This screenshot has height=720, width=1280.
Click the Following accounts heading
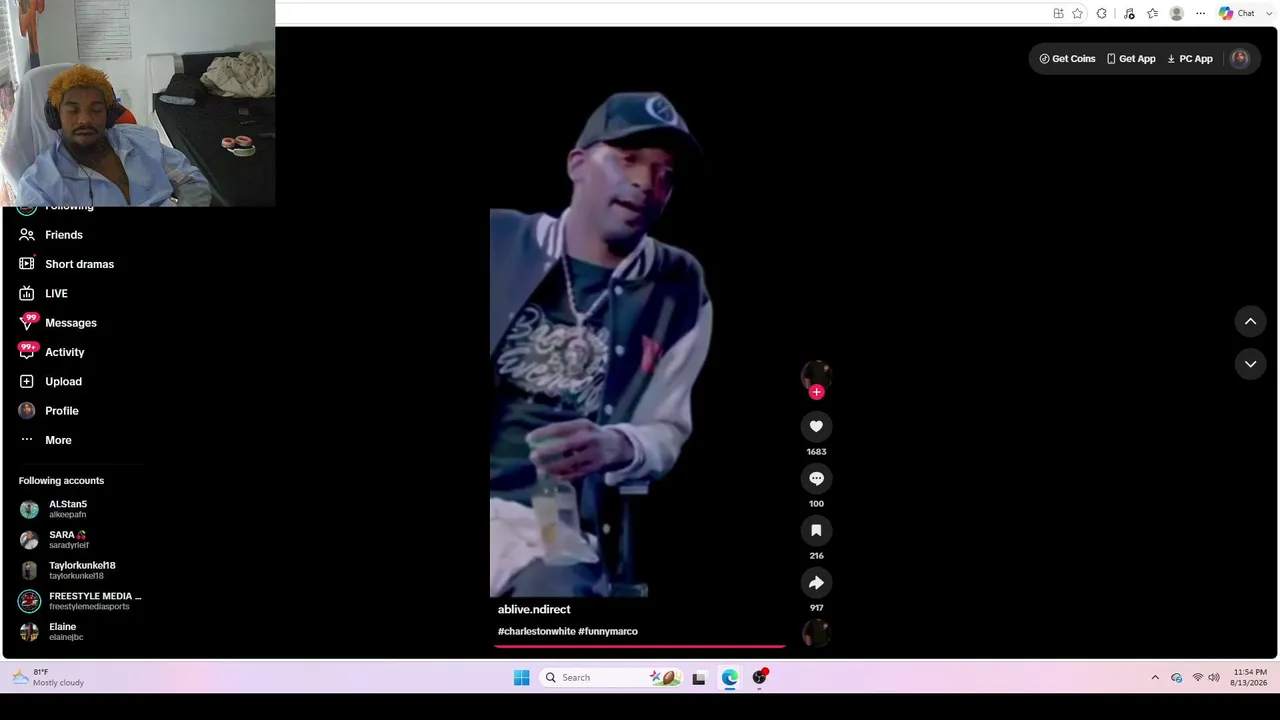click(61, 481)
